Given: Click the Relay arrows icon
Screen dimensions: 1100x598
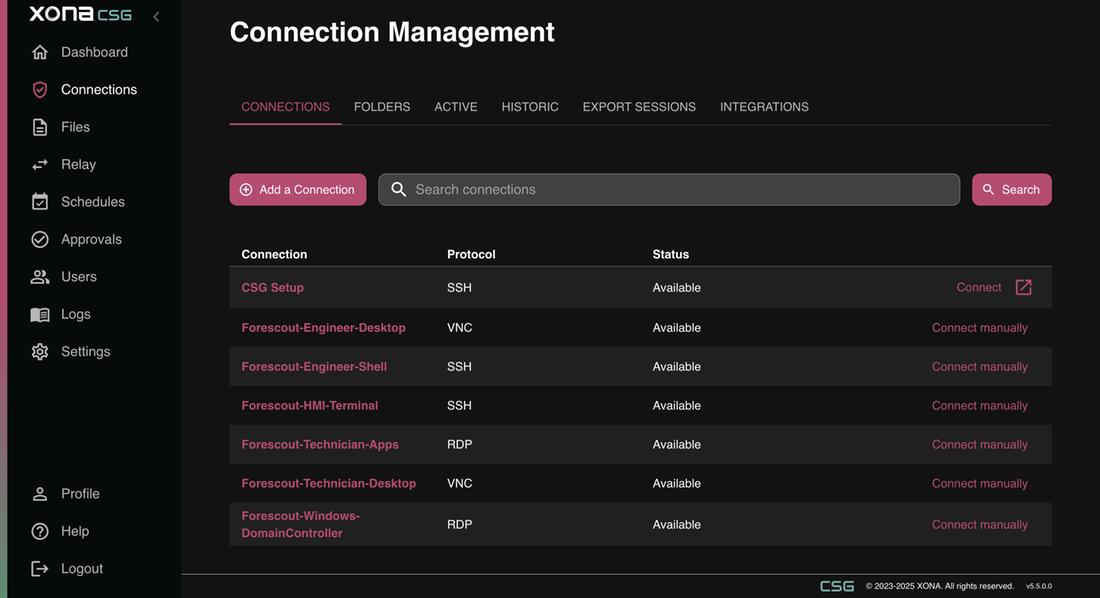Looking at the screenshot, I should pos(40,165).
